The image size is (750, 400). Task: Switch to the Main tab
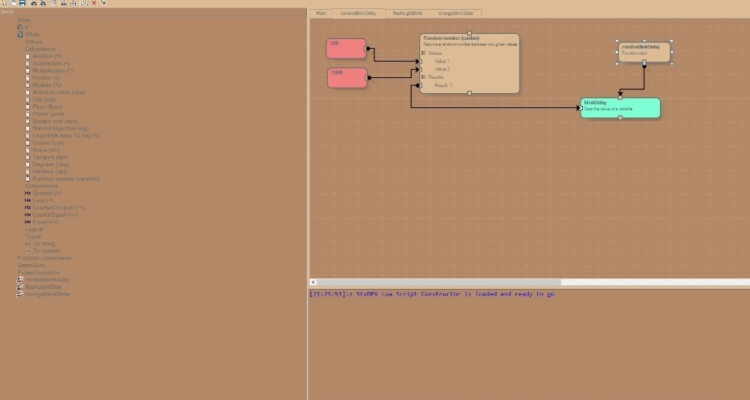321,13
